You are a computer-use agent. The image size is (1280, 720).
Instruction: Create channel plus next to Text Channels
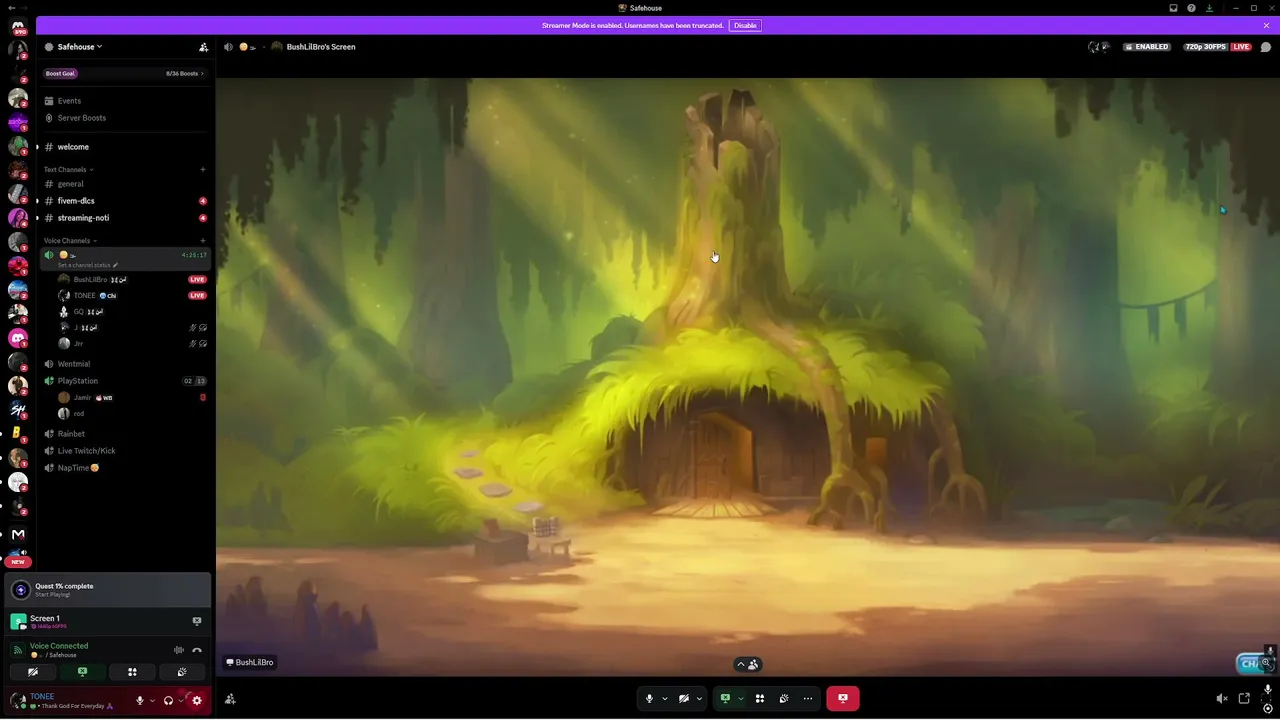203,170
